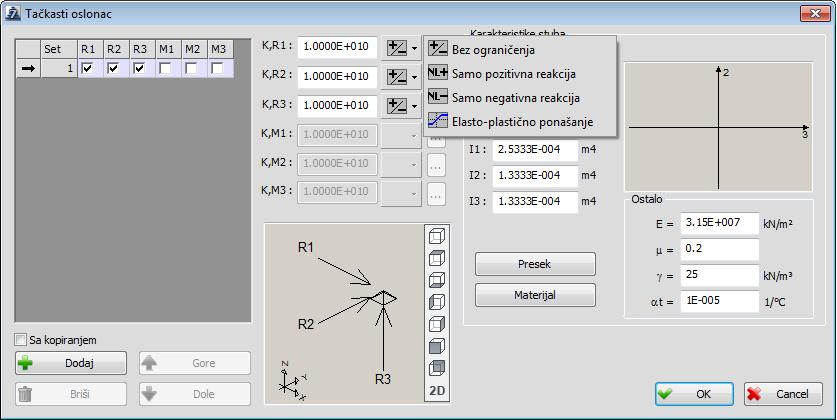This screenshot has width=837, height=420.
Task: Click the Dodaj button
Action: [x=71, y=363]
